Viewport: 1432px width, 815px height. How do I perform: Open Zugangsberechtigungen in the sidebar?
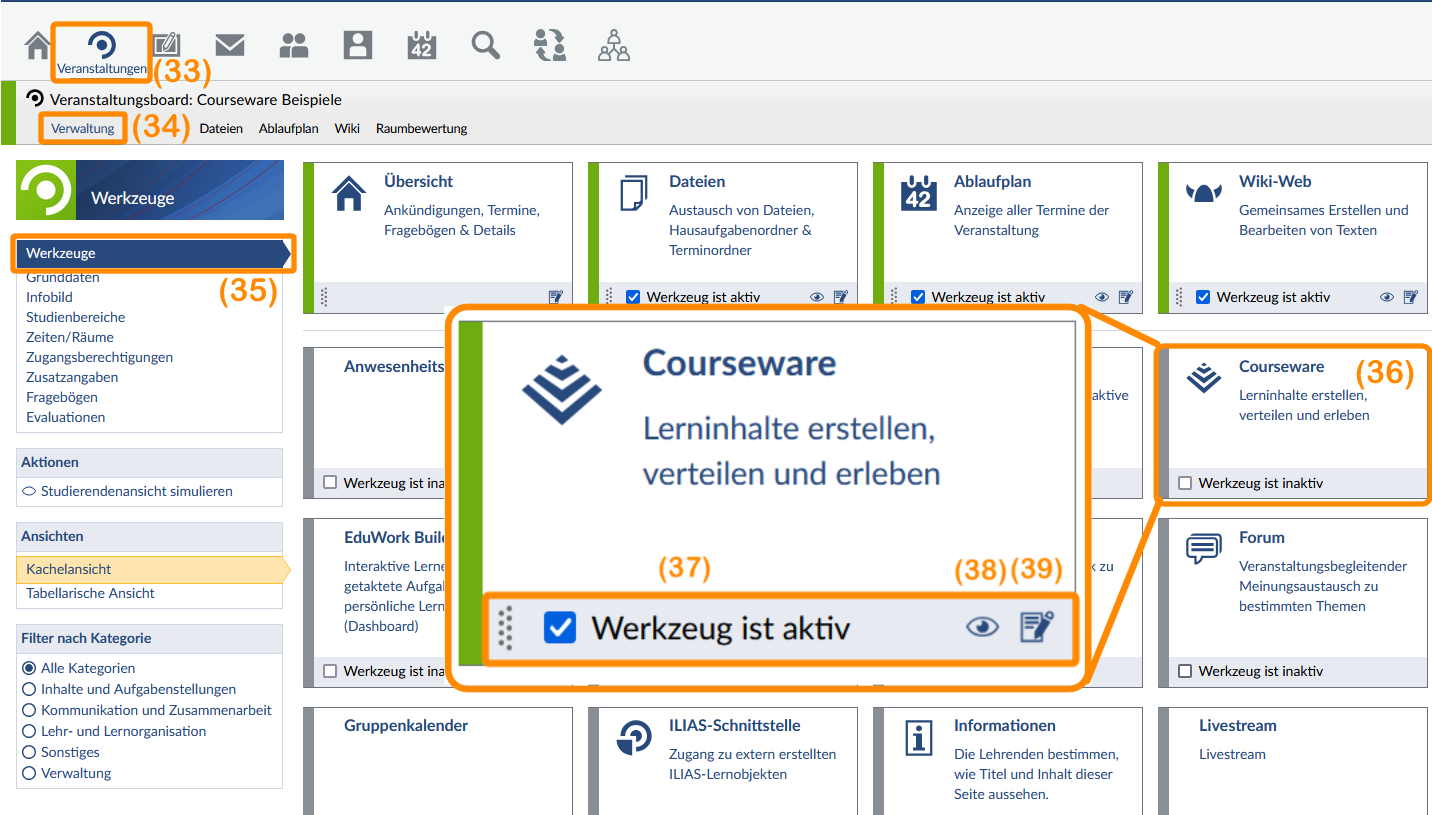tap(99, 357)
